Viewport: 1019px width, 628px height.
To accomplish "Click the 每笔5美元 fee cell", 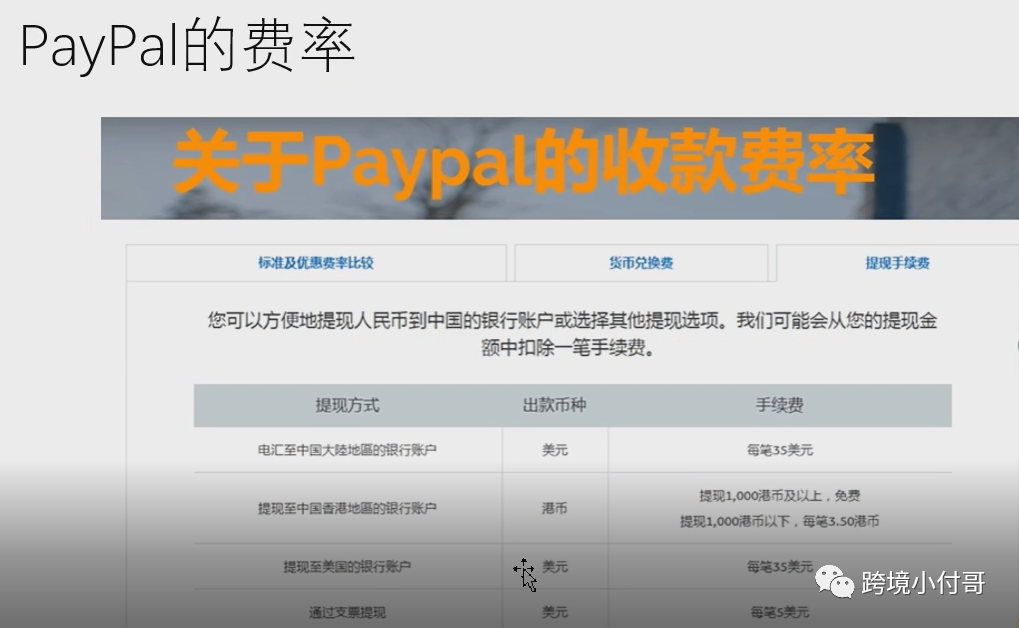I will 779,610.
